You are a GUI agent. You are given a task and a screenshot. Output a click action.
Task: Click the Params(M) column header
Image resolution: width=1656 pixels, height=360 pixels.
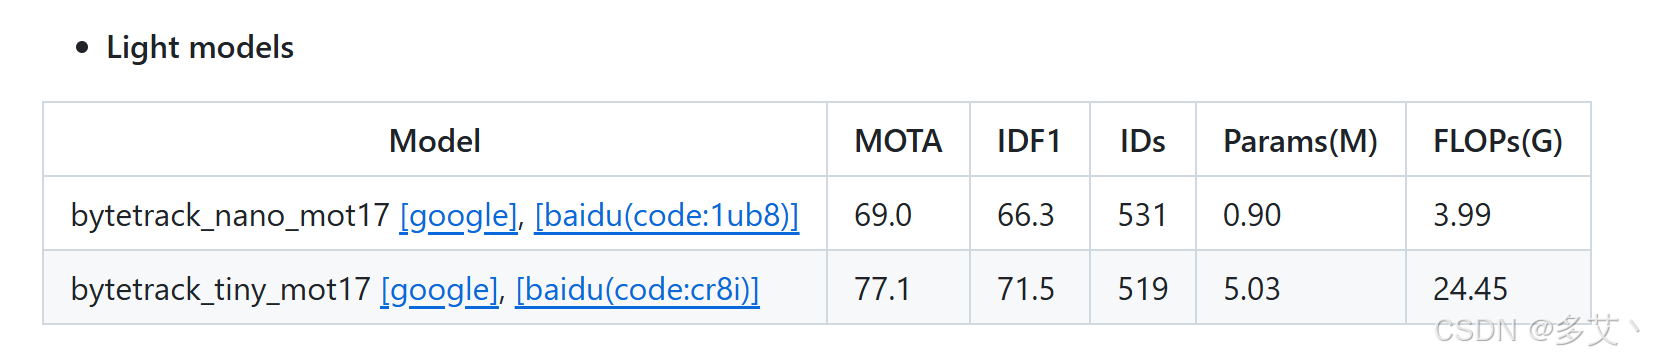tap(1300, 141)
